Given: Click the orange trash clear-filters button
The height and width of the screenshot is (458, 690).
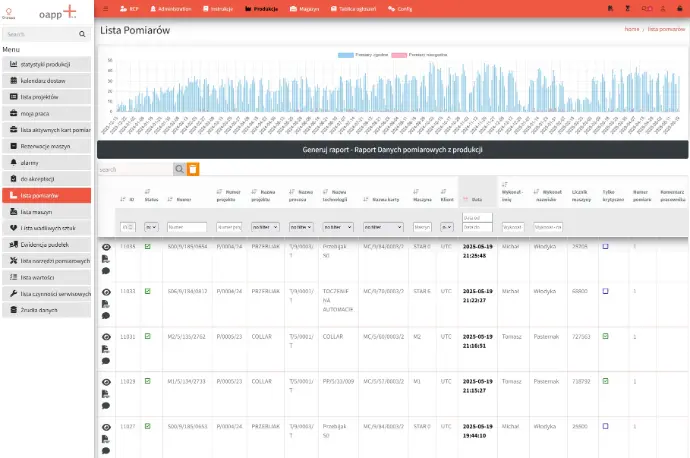Looking at the screenshot, I should click(193, 169).
